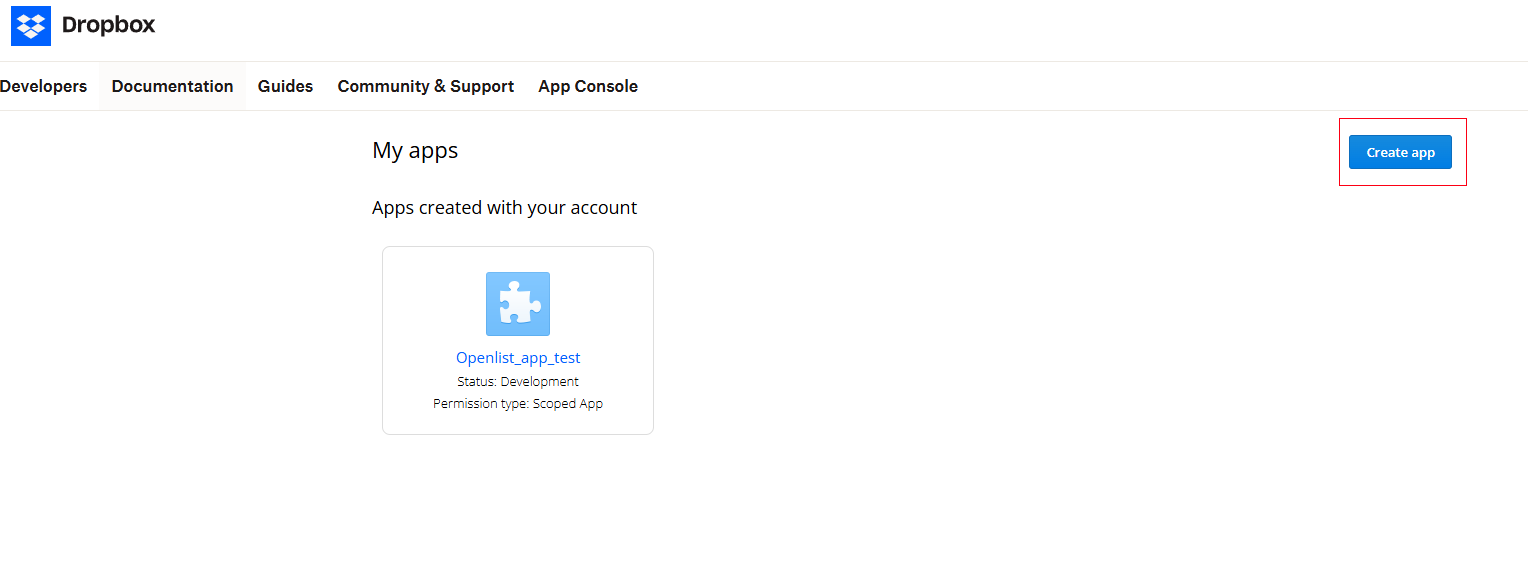
Task: Click the Dropbox box logo icon
Action: tap(31, 26)
